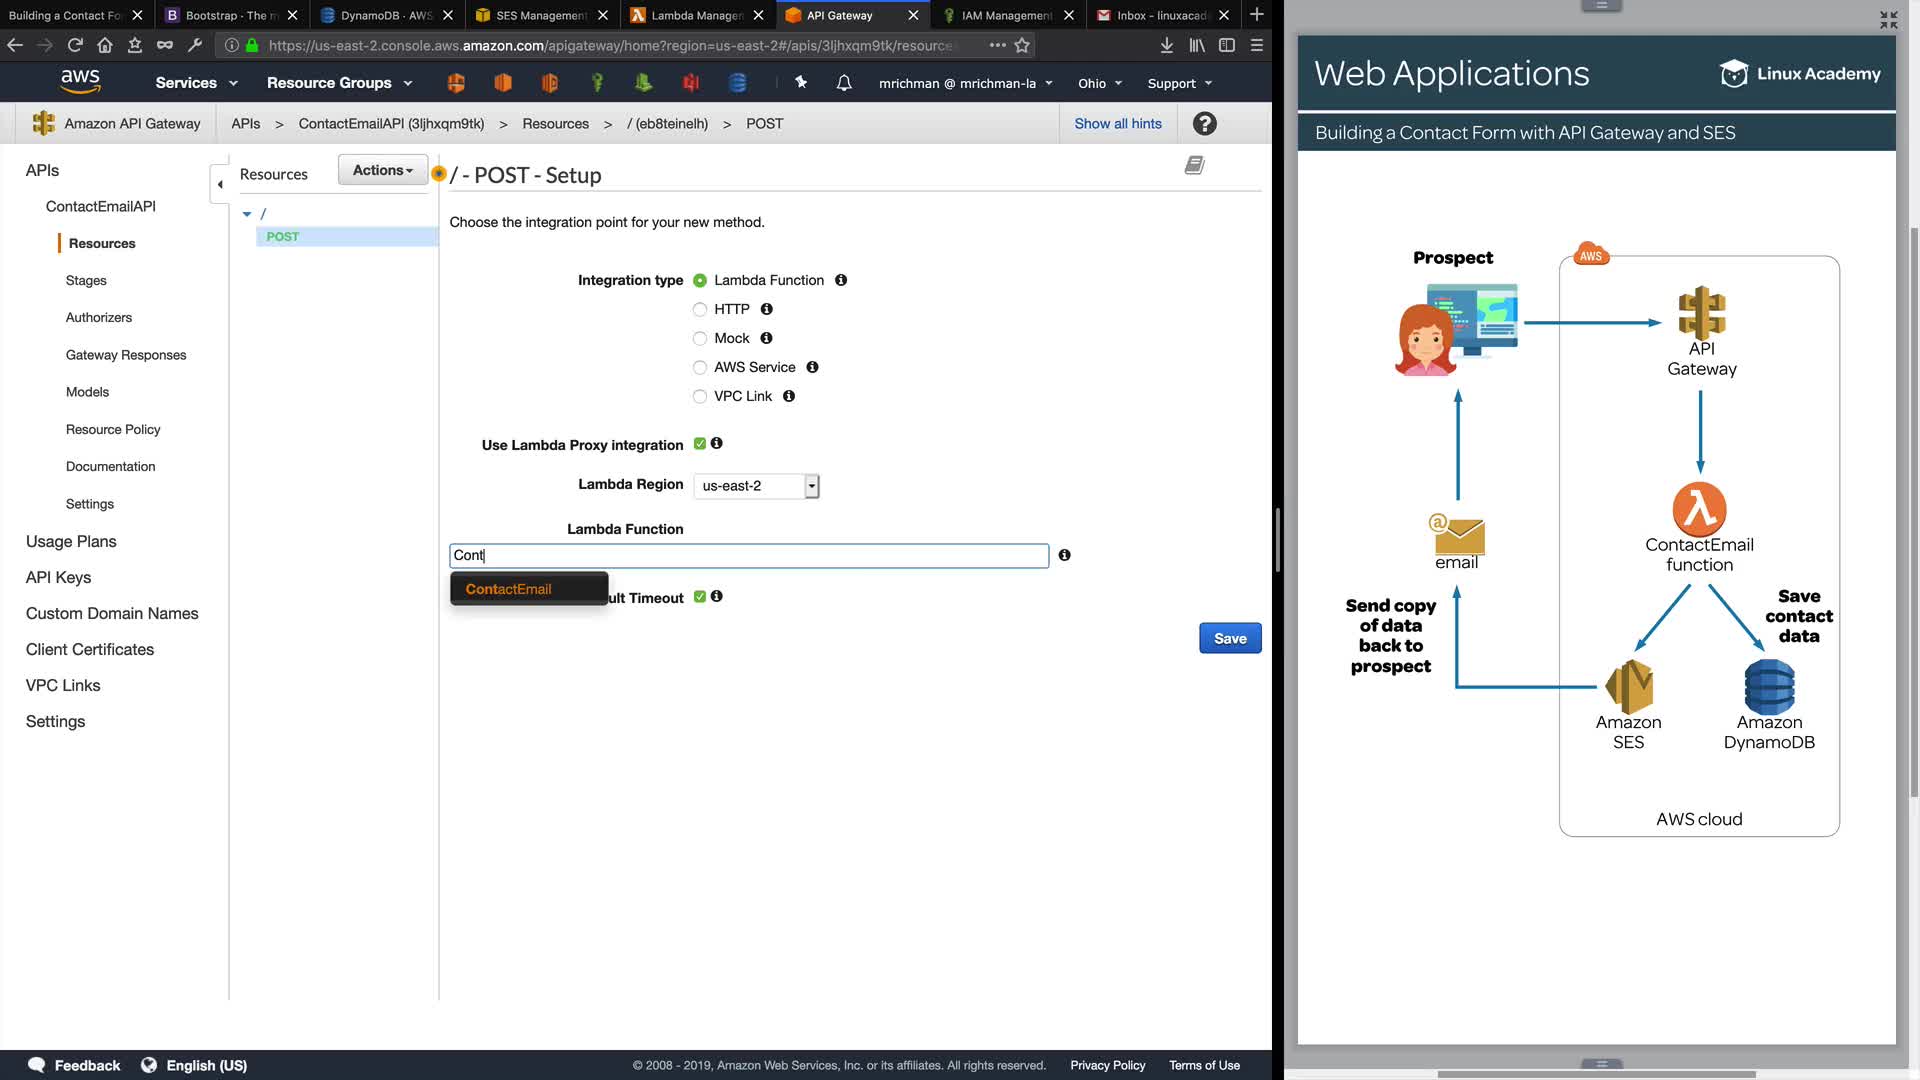Screen dimensions: 1920x1080
Task: Select the AWS Service integration radio
Action: [700, 368]
